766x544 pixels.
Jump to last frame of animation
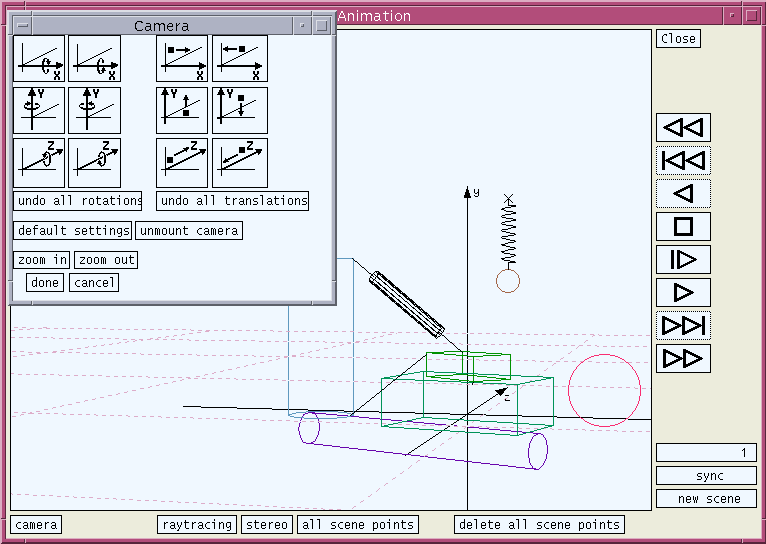683,326
